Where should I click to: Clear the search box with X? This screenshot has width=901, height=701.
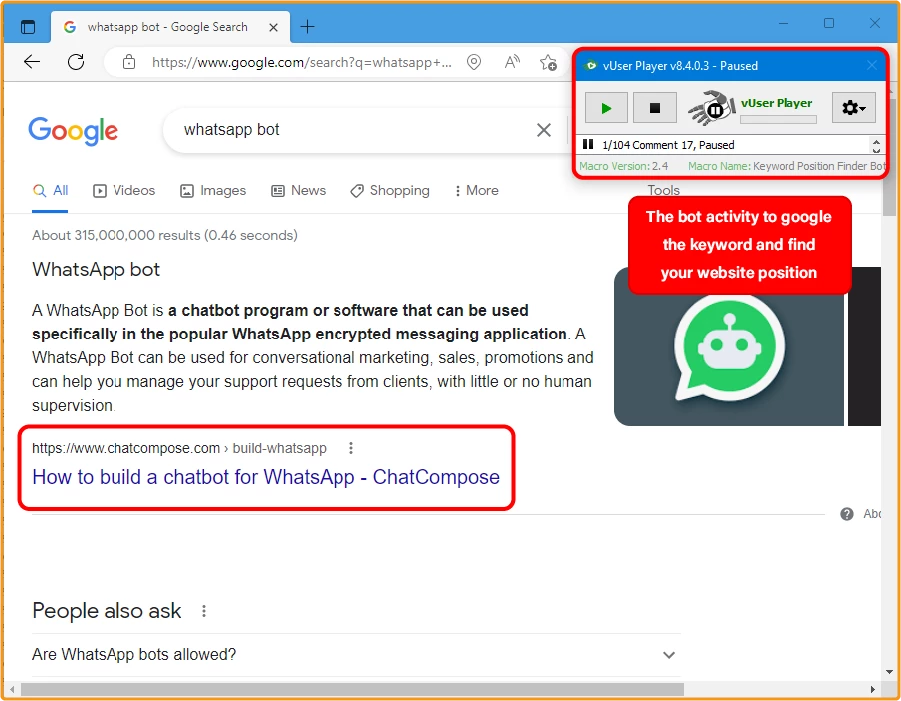click(544, 130)
